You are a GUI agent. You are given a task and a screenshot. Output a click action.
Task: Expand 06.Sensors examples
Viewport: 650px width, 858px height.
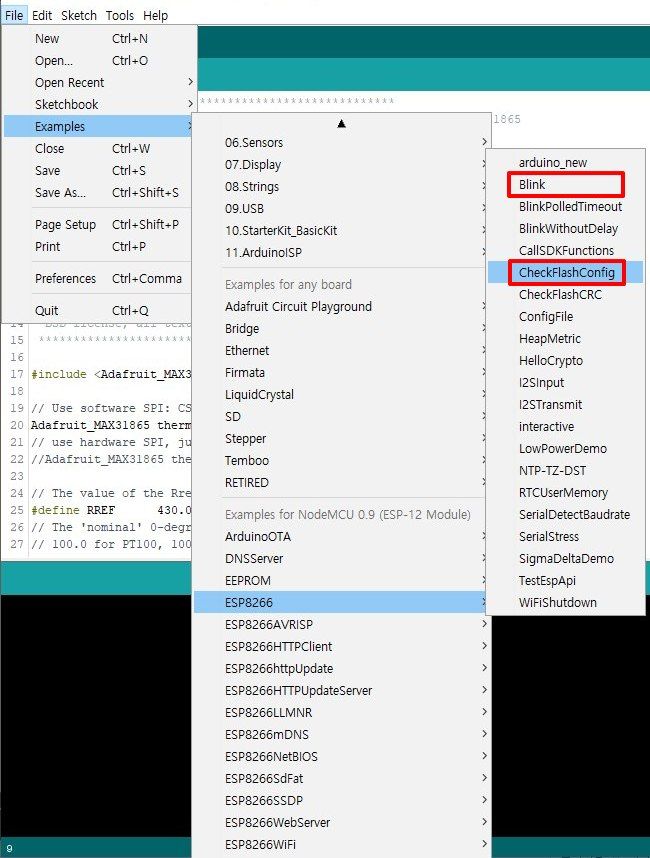(x=341, y=142)
